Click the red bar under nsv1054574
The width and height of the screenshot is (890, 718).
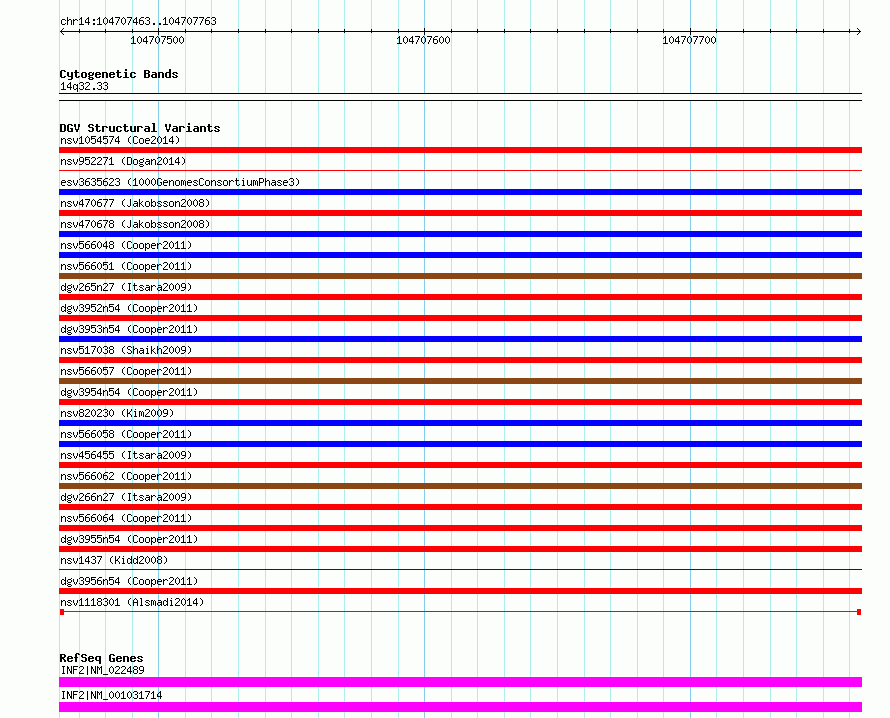coord(460,150)
